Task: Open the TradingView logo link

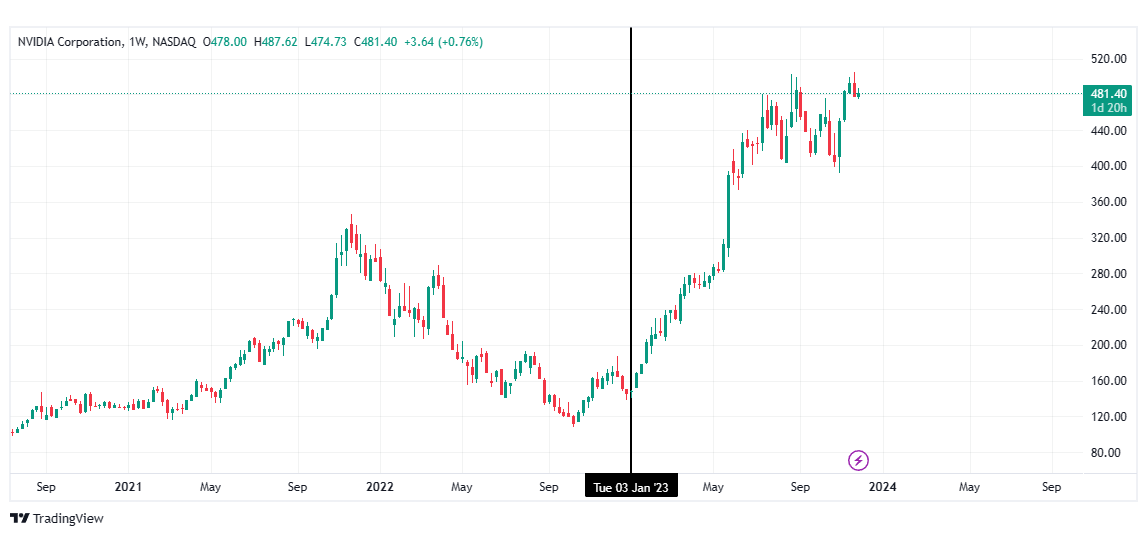Action: point(57,518)
